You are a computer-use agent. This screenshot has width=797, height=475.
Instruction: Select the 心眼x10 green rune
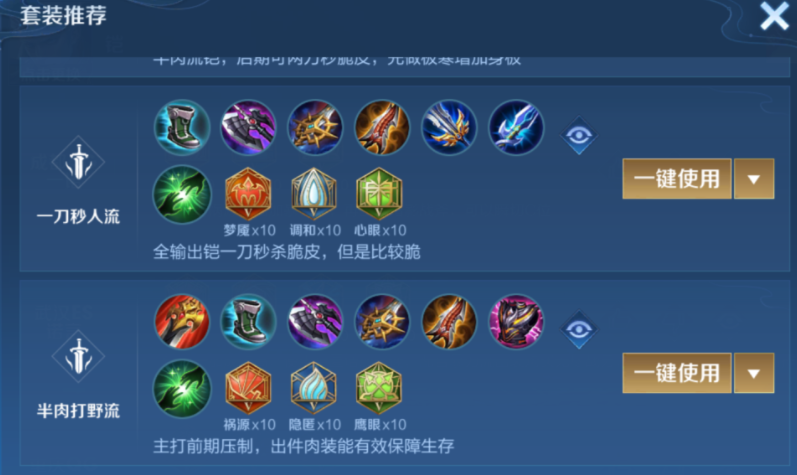[x=379, y=194]
